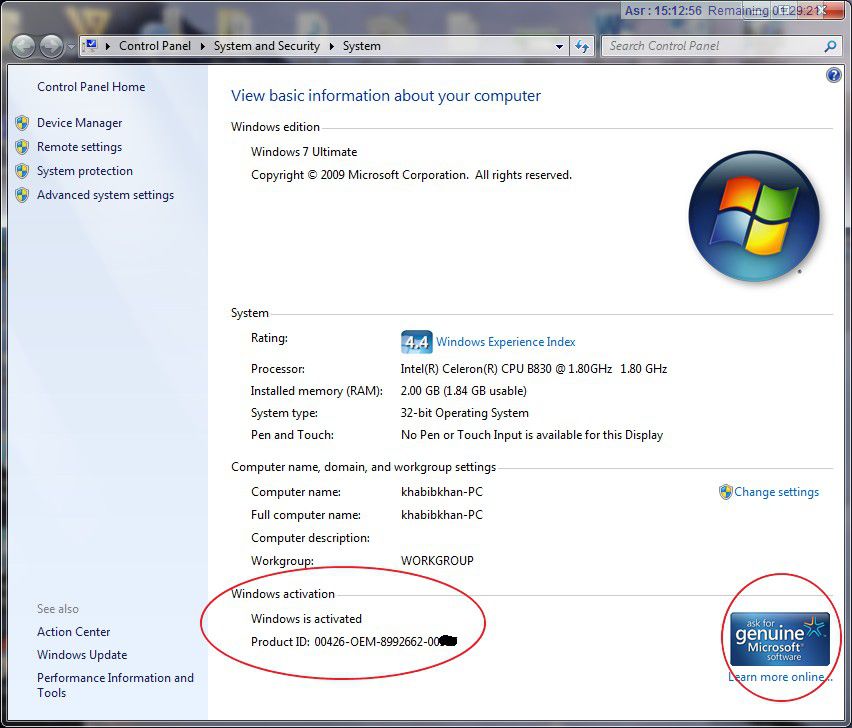852x728 pixels.
Task: Open Control Panel Home
Action: pyautogui.click(x=90, y=87)
